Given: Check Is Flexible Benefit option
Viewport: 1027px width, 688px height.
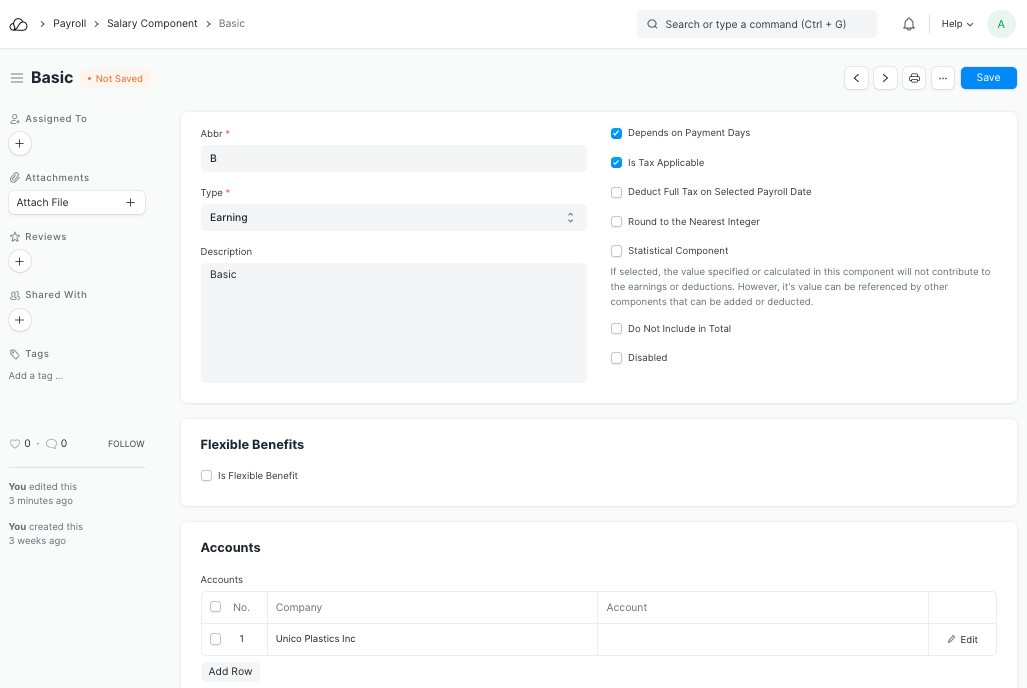Looking at the screenshot, I should pos(207,476).
